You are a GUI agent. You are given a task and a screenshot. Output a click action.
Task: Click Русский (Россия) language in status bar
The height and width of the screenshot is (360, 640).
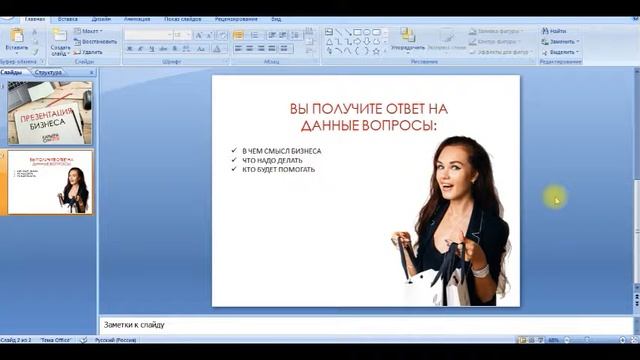[x=116, y=340]
